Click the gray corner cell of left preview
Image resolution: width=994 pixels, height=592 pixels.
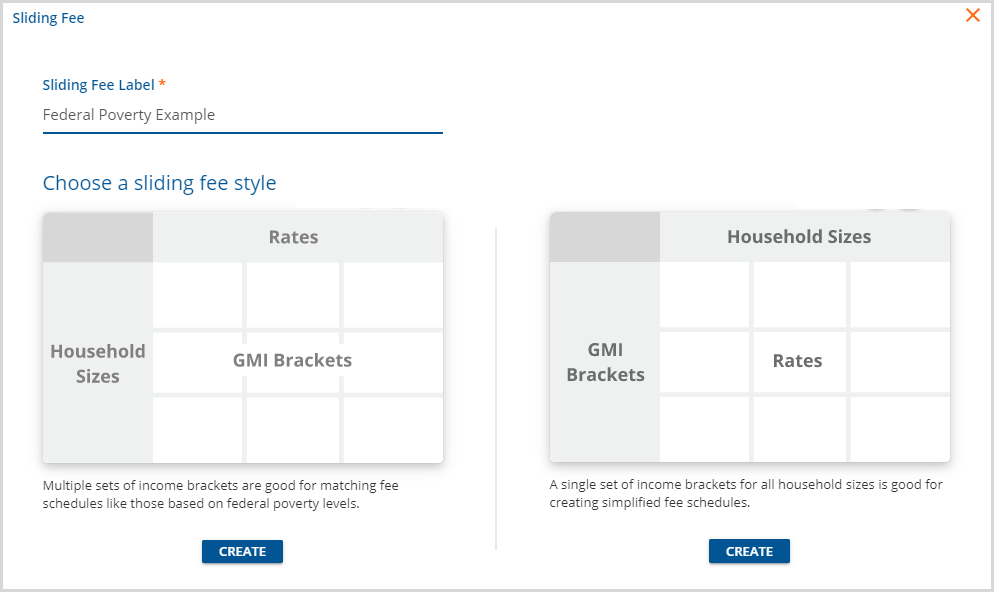click(x=98, y=237)
